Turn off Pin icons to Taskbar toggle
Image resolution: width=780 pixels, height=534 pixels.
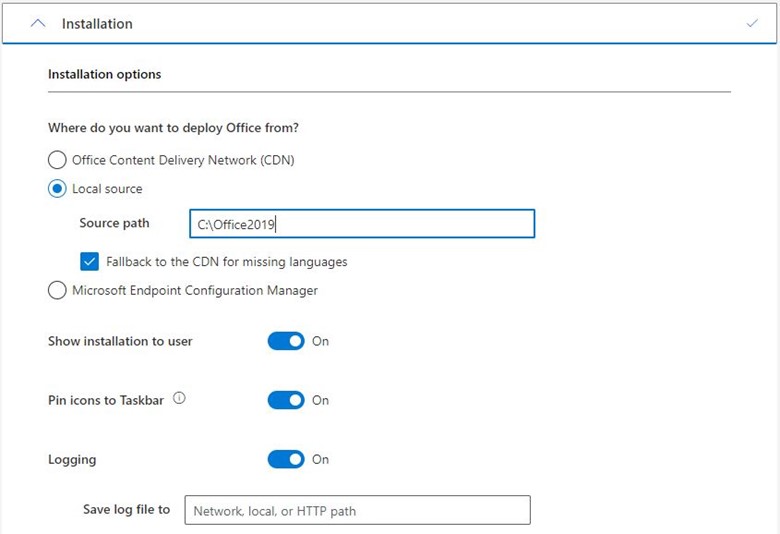(x=286, y=400)
